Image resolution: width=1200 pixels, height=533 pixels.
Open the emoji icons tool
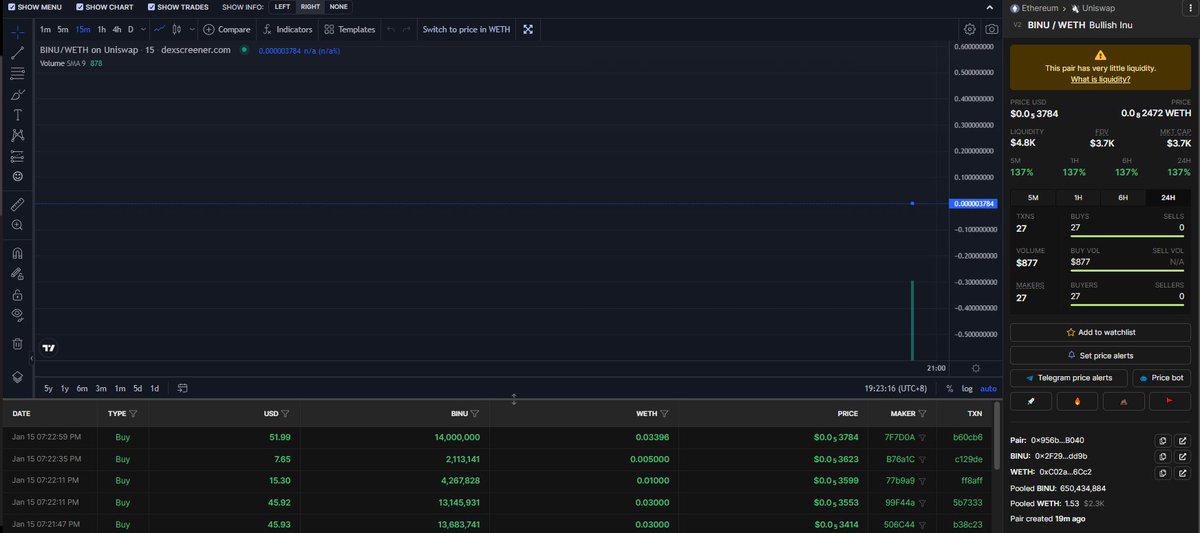pyautogui.click(x=17, y=176)
